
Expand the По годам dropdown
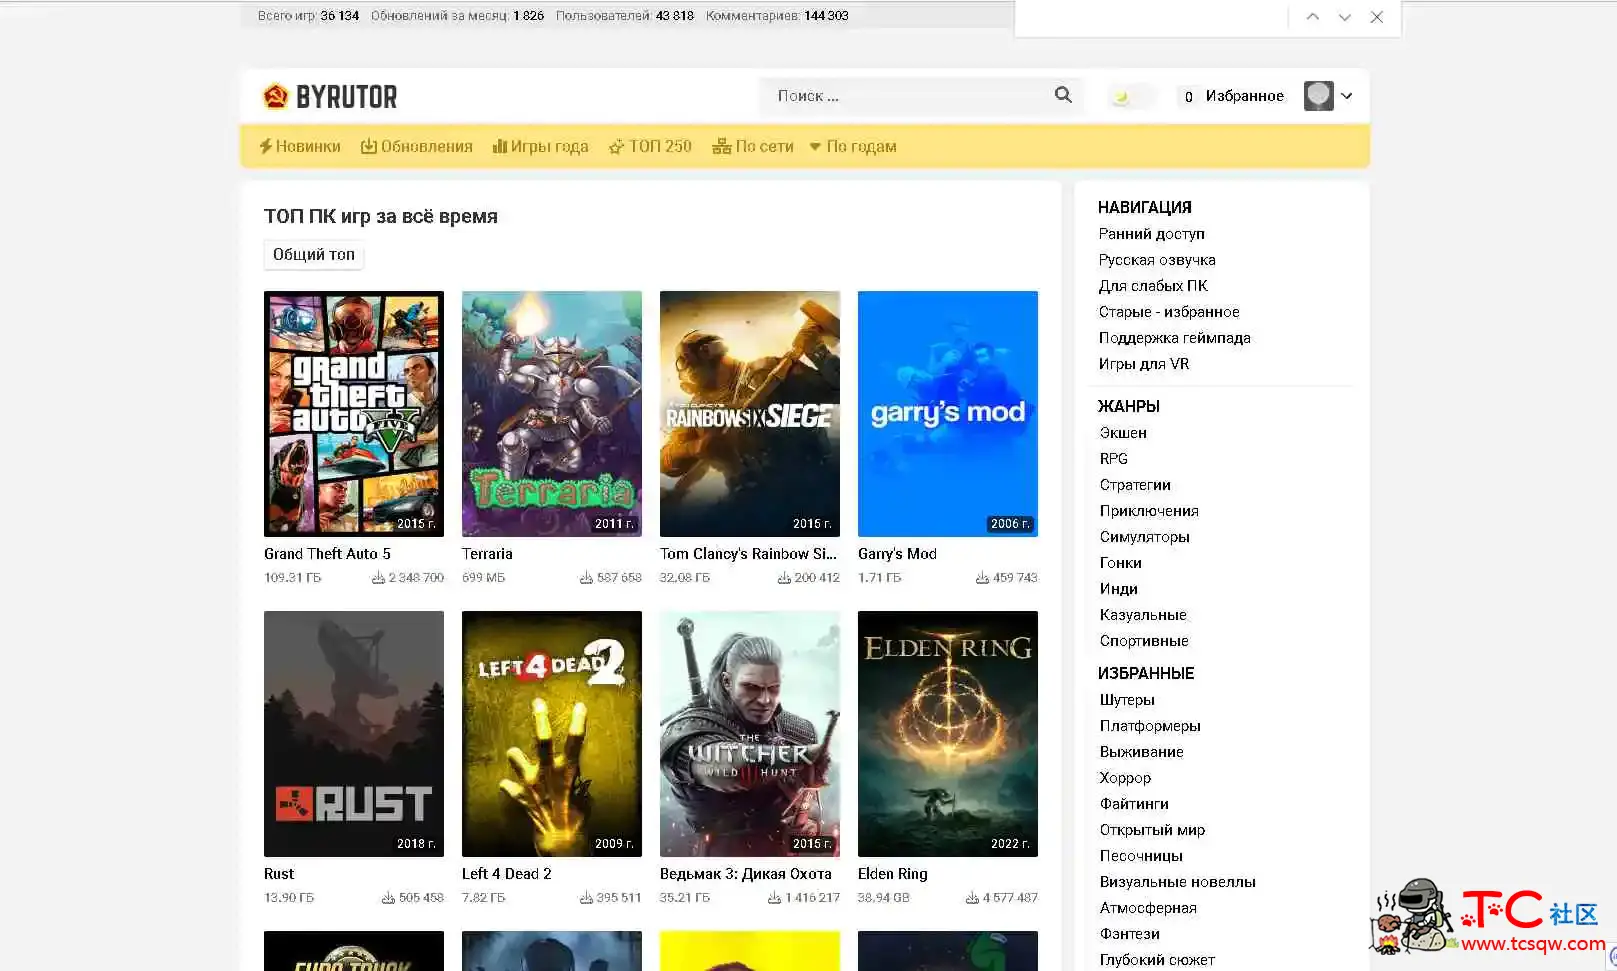(x=853, y=146)
